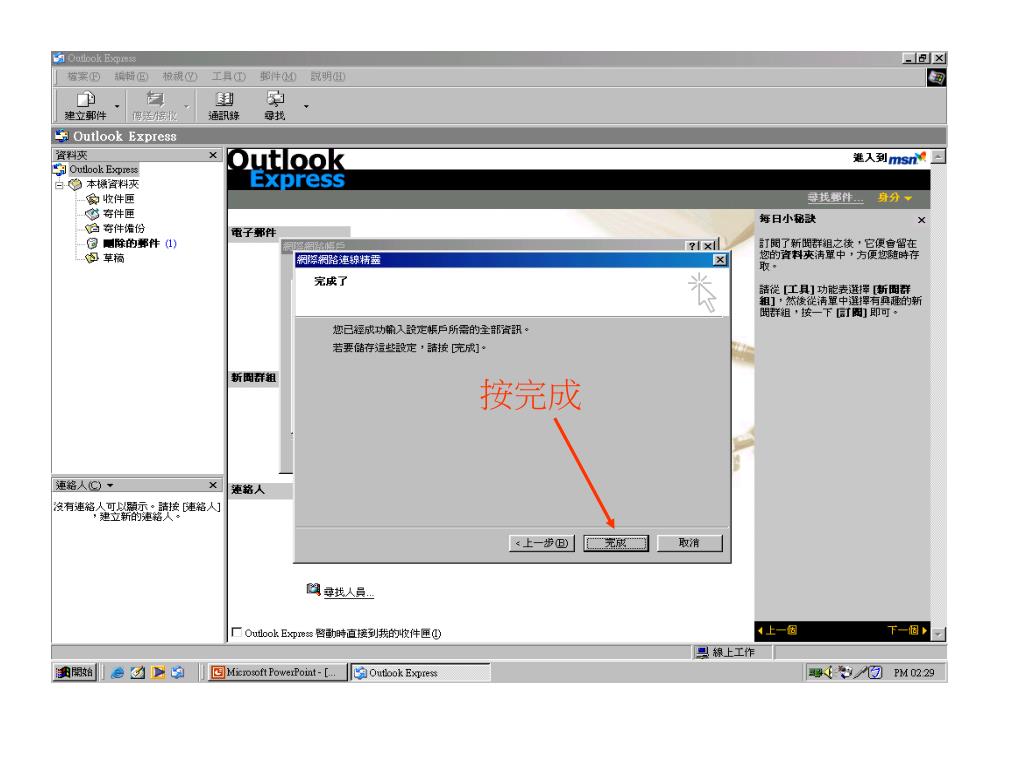The image size is (1024, 768).
Task: Launch Windows Media Player from quick launch
Action: 157,672
